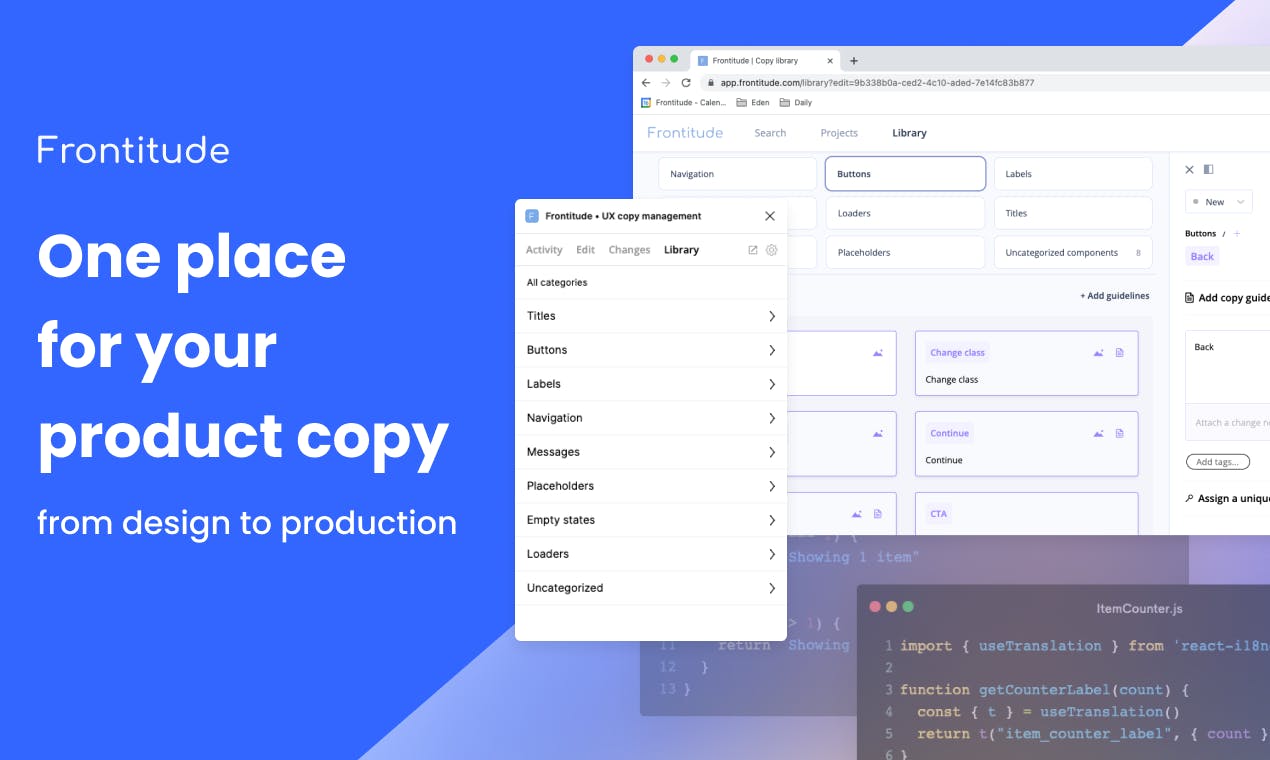Click document icon on Continue card
The height and width of the screenshot is (760, 1270).
(1120, 433)
